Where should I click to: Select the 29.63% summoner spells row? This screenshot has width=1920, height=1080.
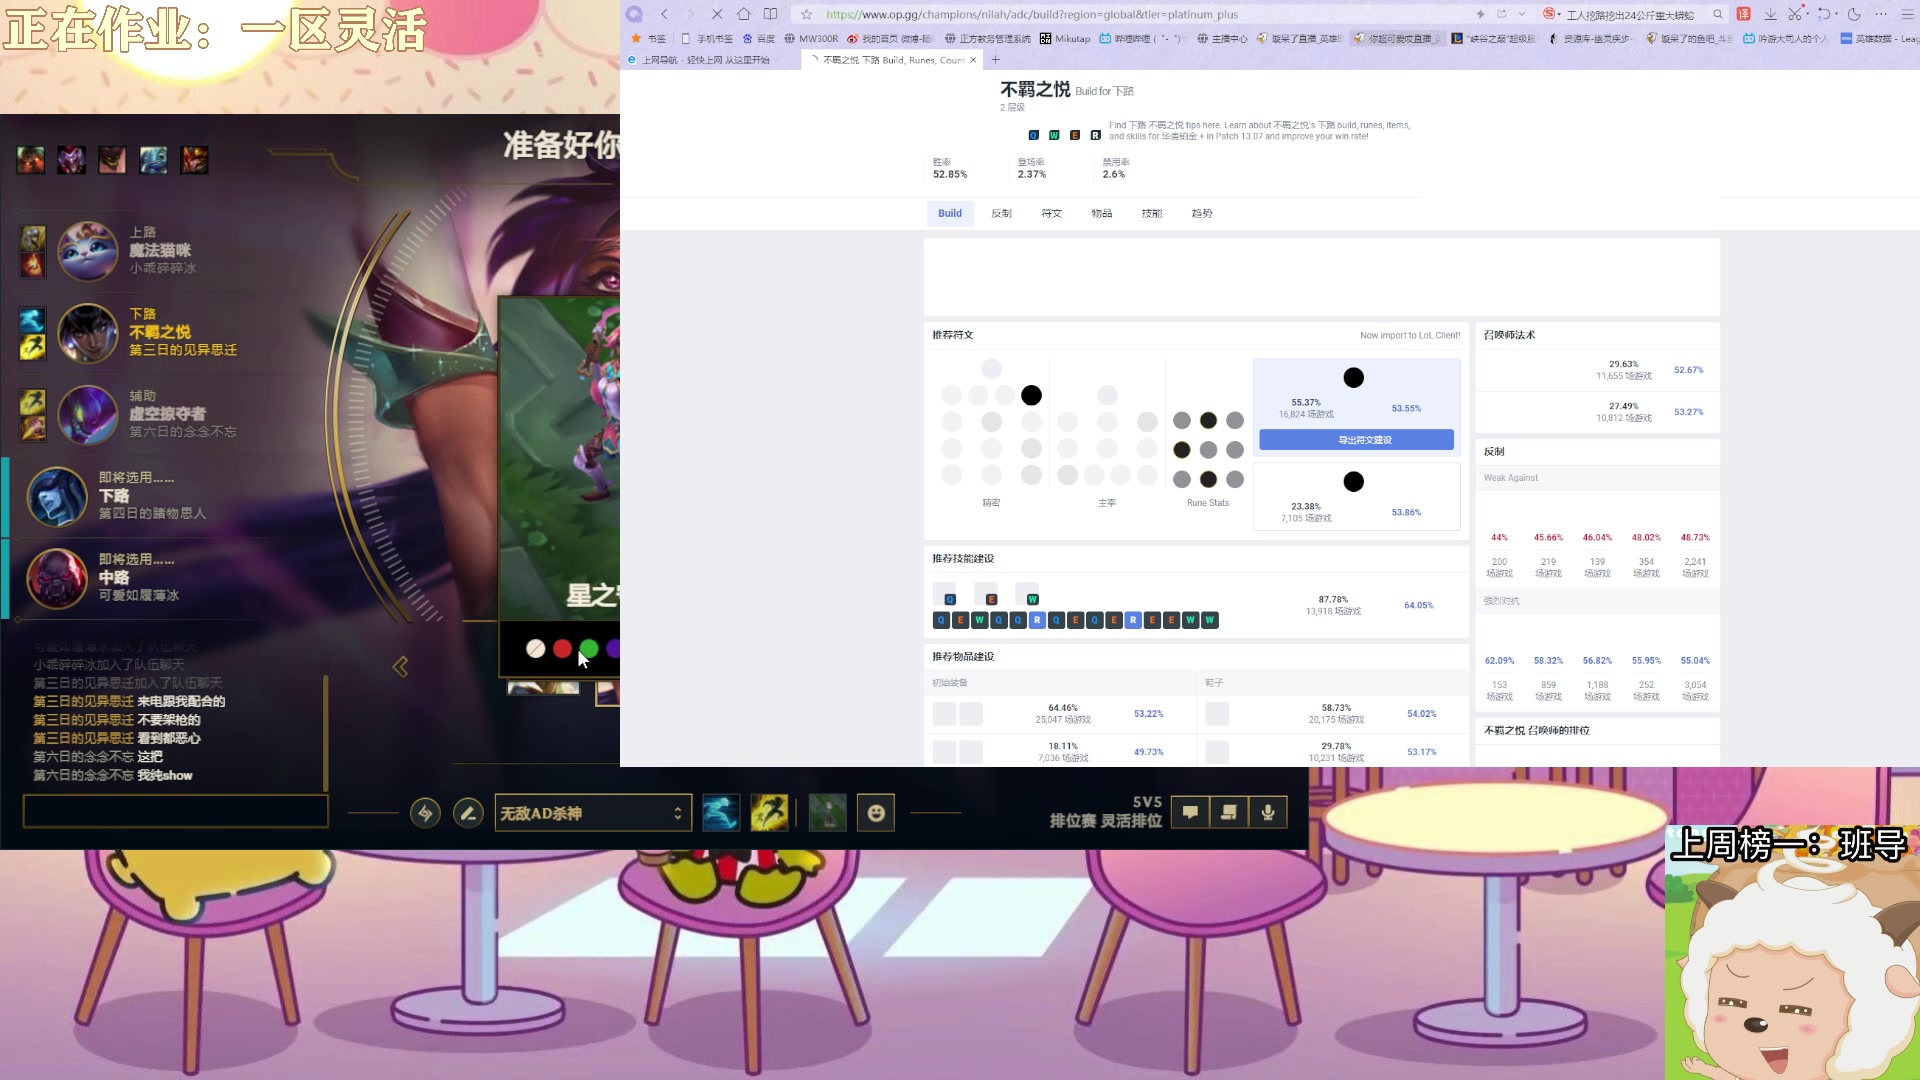click(1597, 370)
